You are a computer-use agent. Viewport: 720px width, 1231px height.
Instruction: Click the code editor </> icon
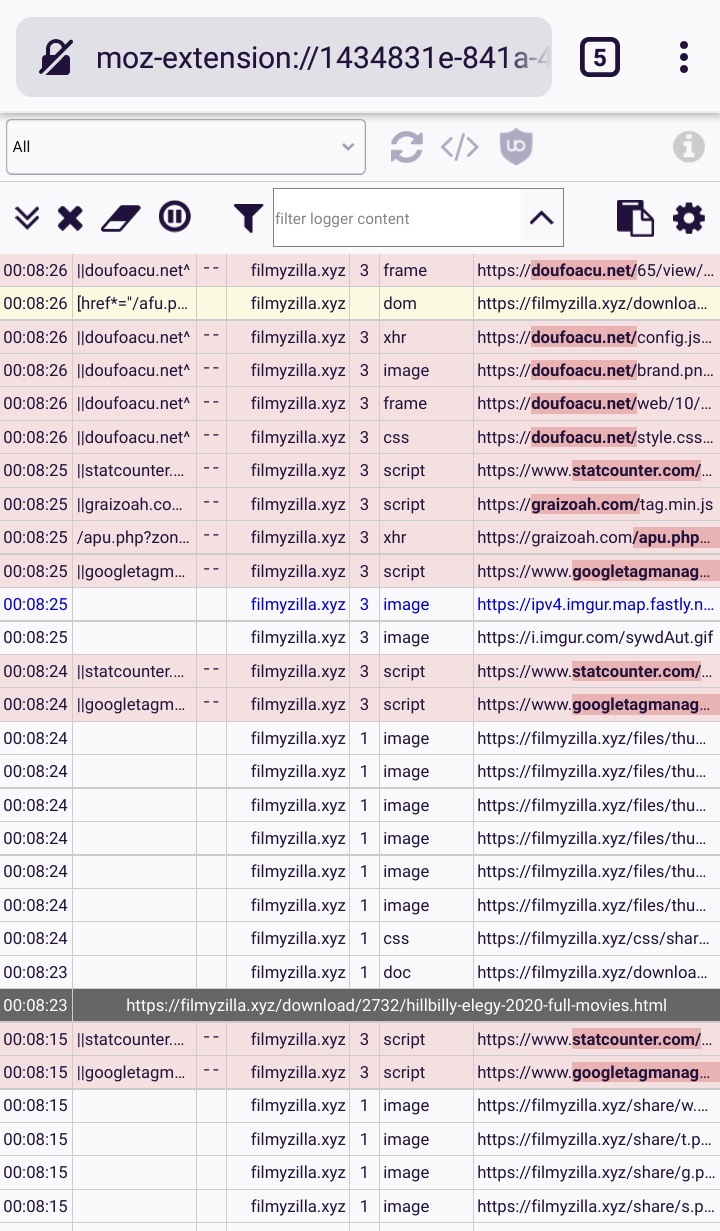[x=459, y=146]
